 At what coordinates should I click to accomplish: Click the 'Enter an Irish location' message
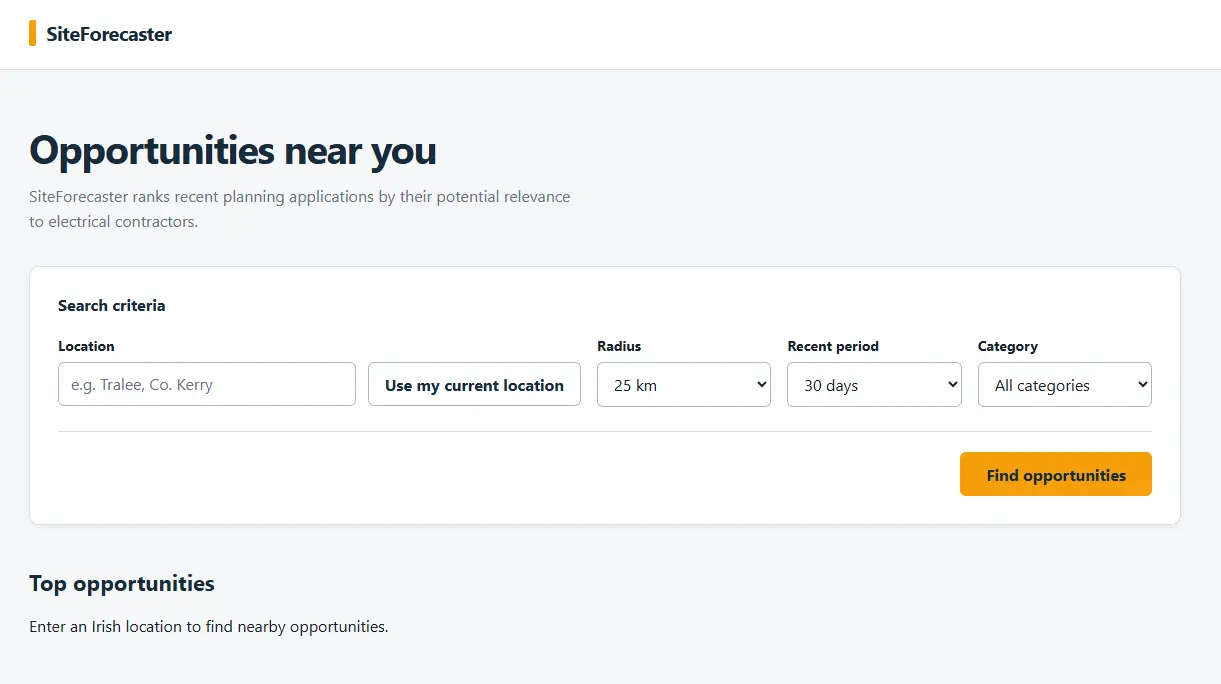click(209, 627)
